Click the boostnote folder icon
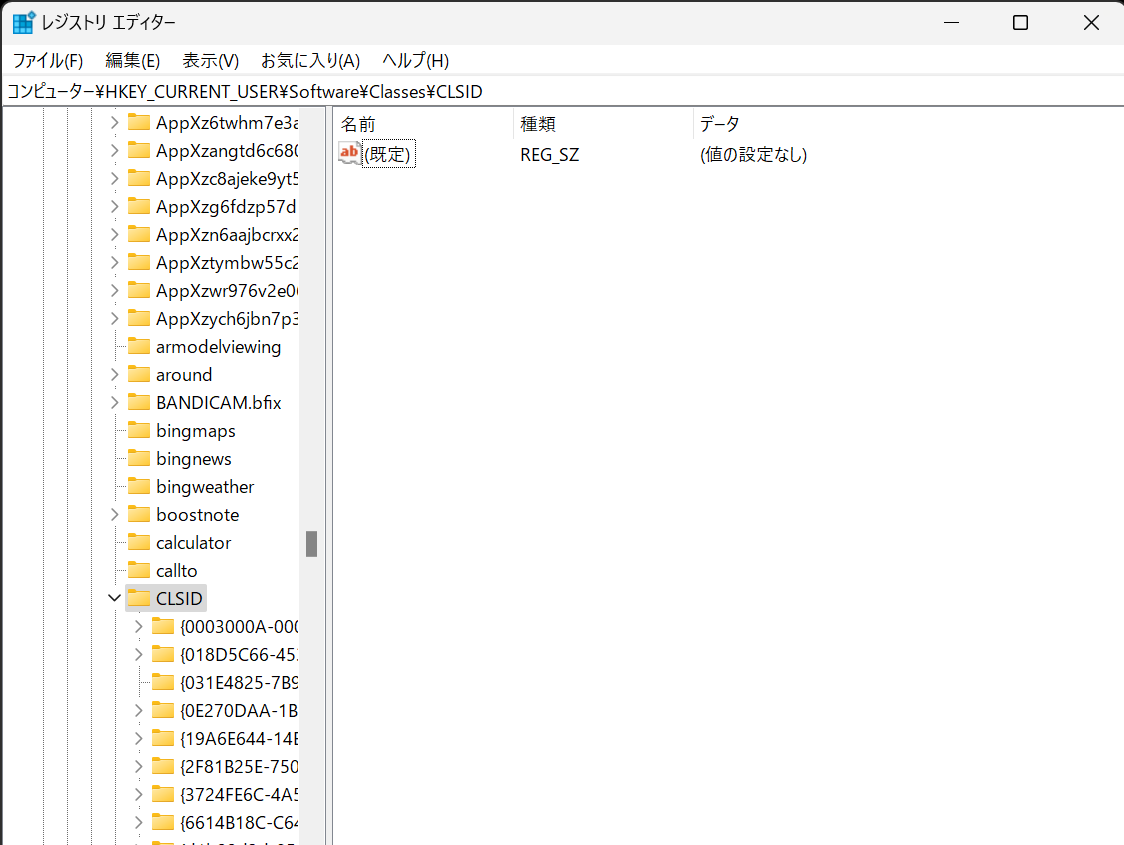1124x845 pixels. [138, 514]
